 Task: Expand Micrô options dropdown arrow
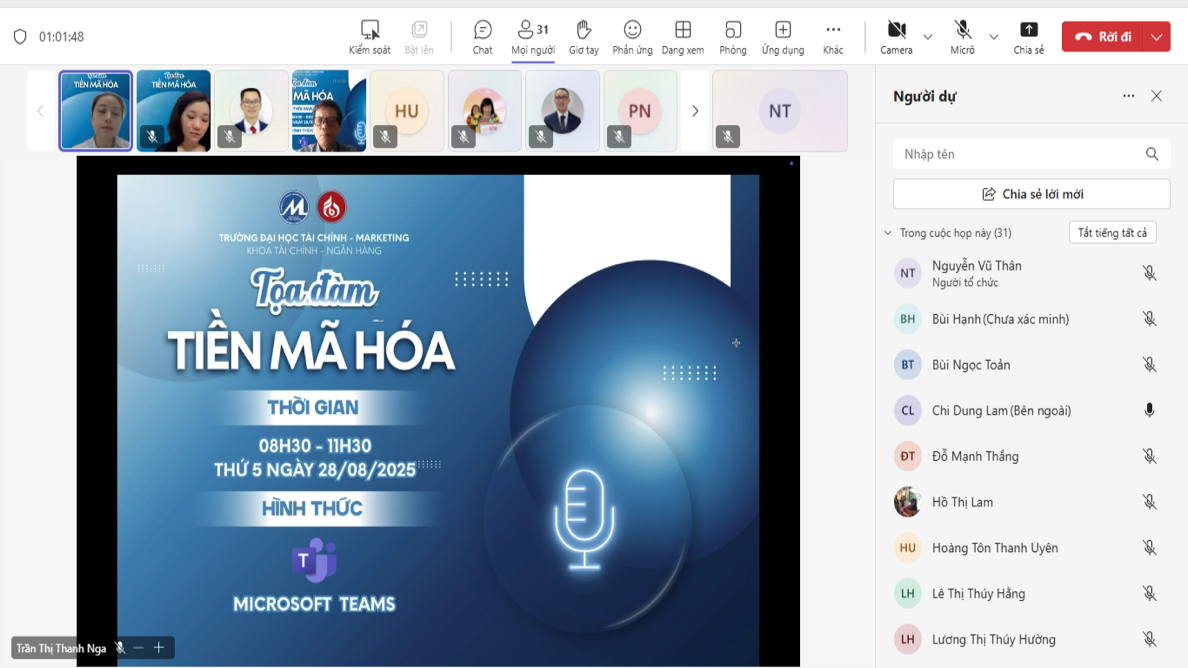click(993, 38)
